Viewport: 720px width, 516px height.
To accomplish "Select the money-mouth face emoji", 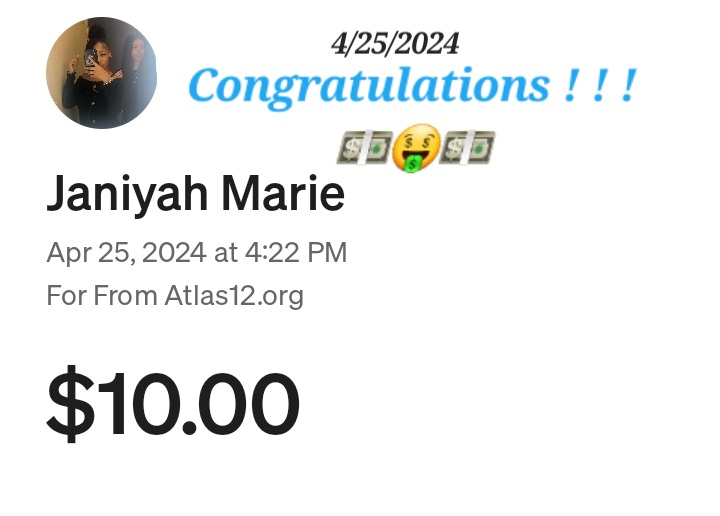I will click(416, 148).
